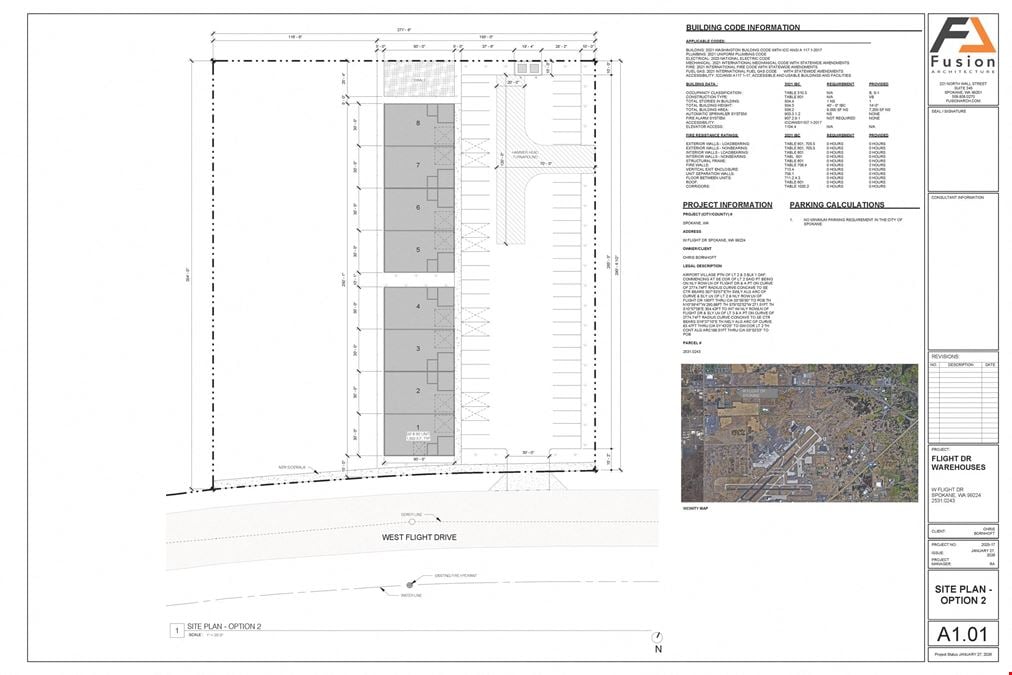Click the NEW SIDEWALK annotation

point(291,468)
